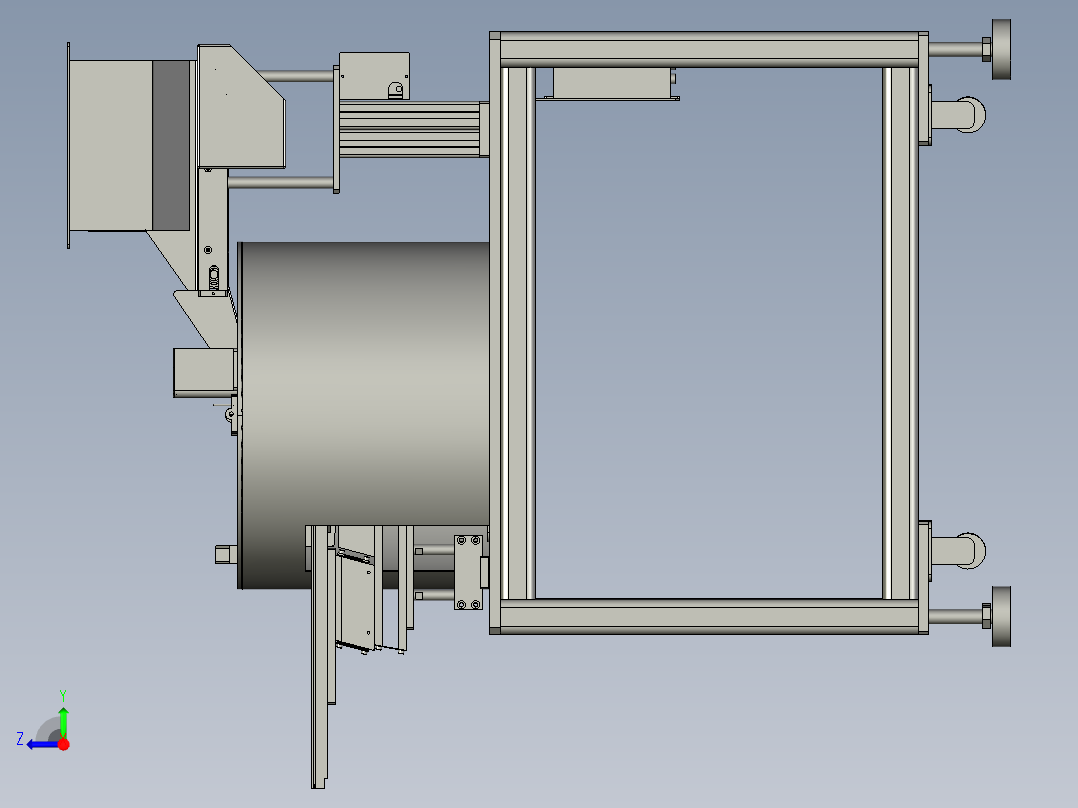This screenshot has height=808, width=1078.
Task: Select the top-right hand wheel knob
Action: pos(1001,50)
